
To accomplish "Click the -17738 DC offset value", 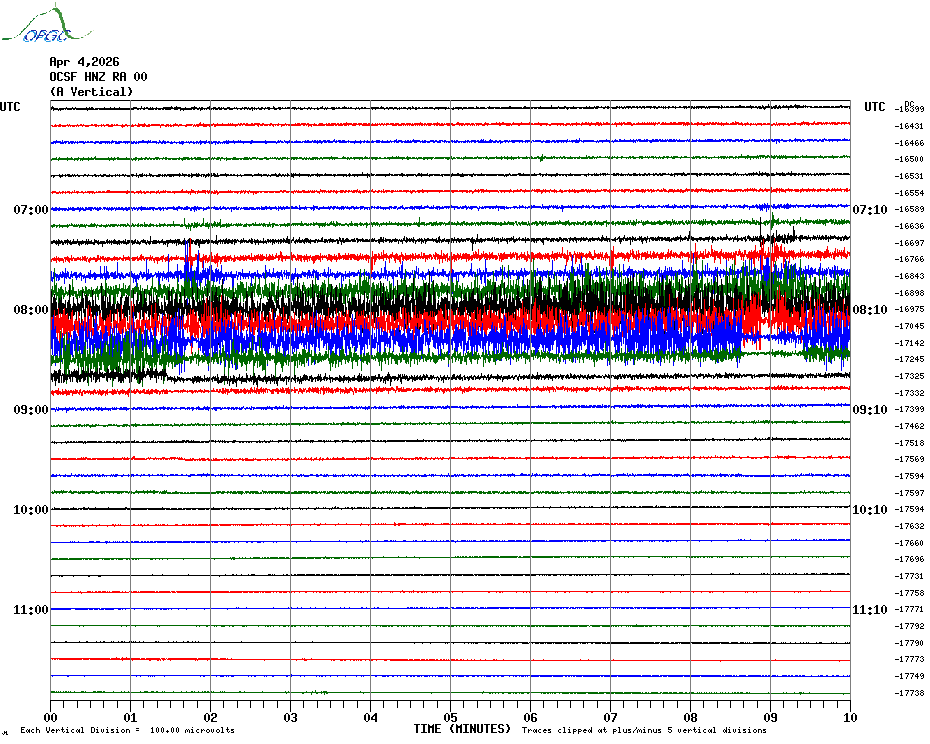I will 910,693.
